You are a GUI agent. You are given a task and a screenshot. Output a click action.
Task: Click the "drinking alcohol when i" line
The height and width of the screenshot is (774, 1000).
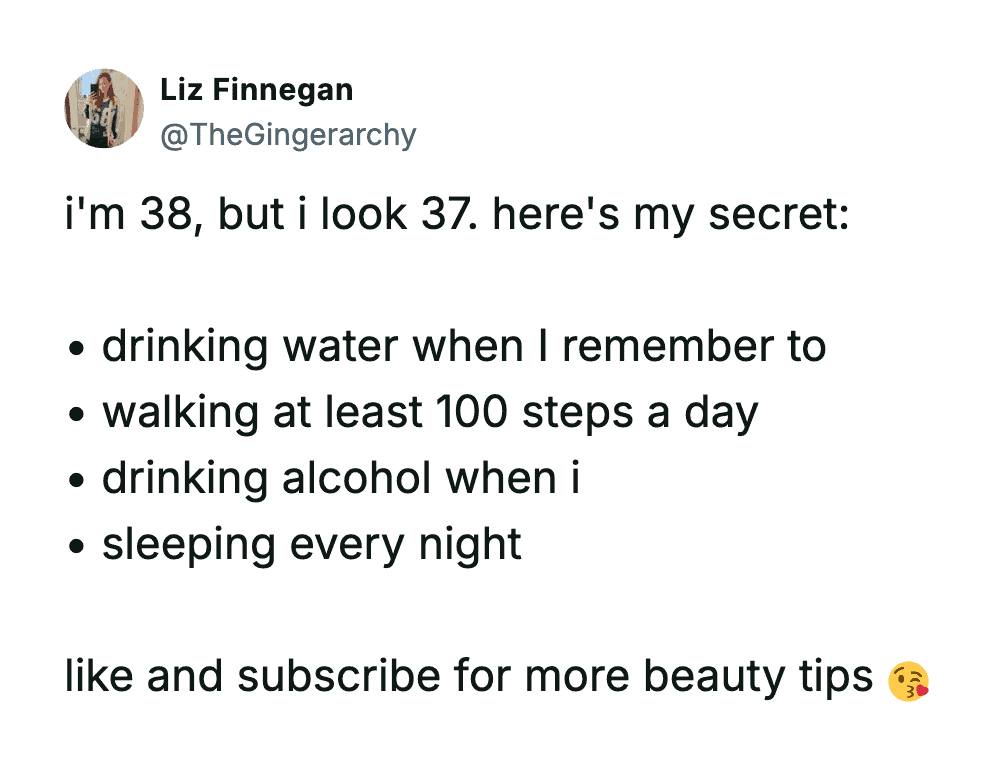340,479
